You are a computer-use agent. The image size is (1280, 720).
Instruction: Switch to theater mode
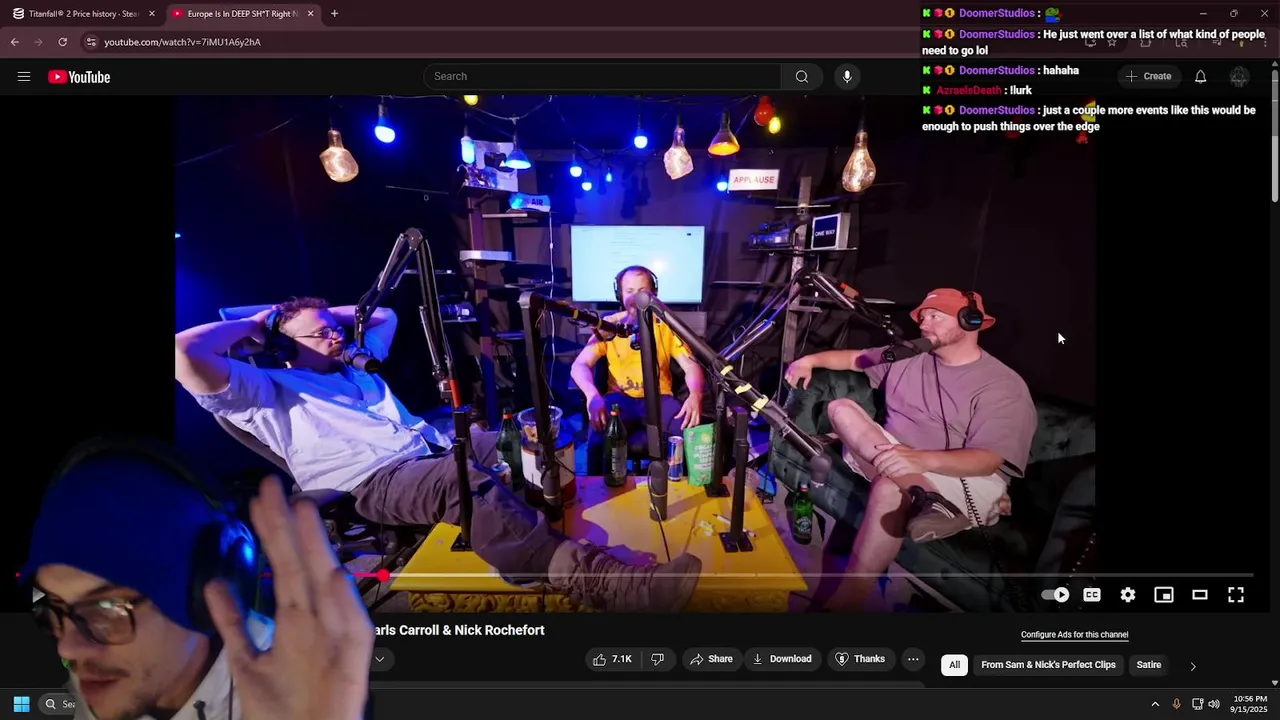1200,595
